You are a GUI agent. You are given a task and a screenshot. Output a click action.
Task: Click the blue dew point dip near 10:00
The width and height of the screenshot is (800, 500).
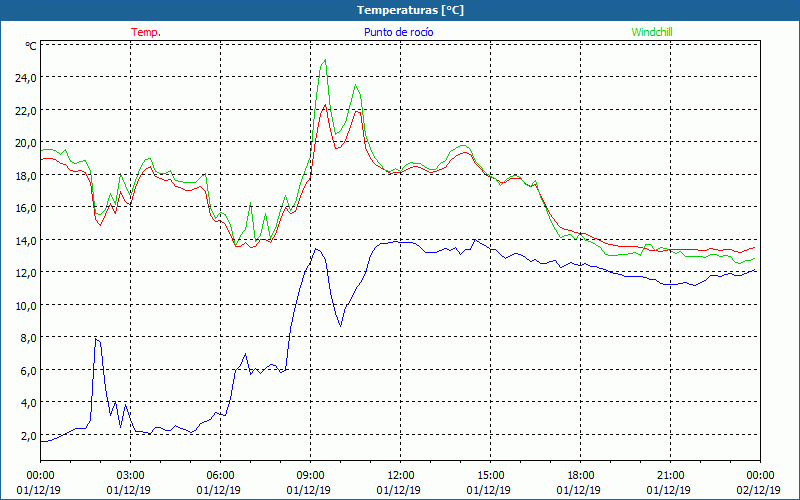click(x=340, y=325)
